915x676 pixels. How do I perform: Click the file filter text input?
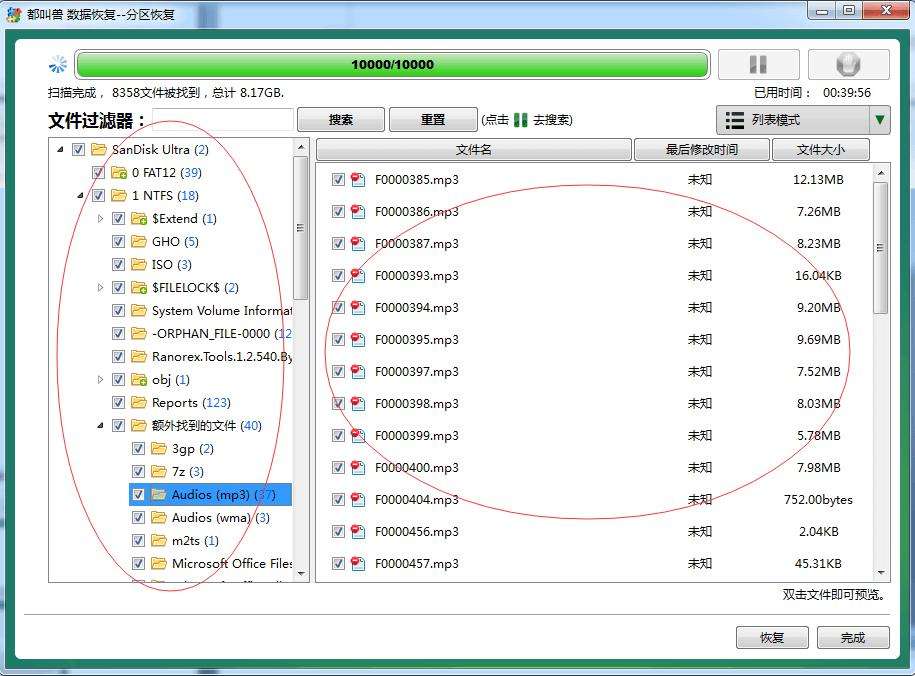[x=221, y=120]
